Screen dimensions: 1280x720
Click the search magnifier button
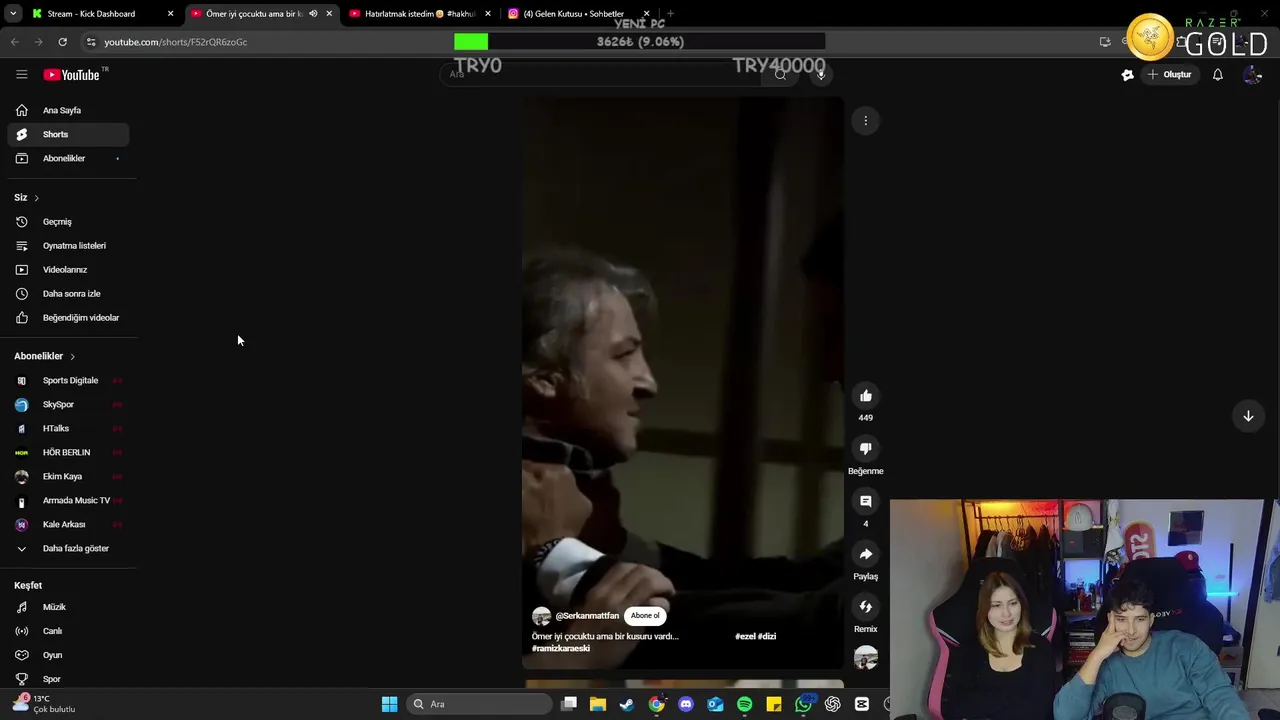click(x=781, y=74)
